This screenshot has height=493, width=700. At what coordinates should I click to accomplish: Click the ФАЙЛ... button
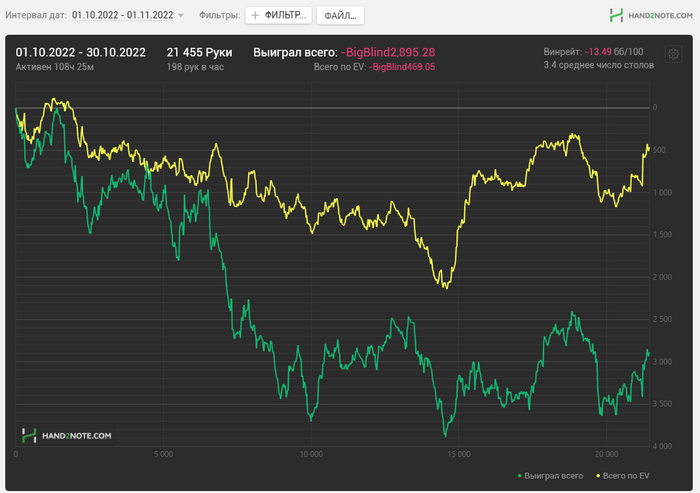(340, 16)
